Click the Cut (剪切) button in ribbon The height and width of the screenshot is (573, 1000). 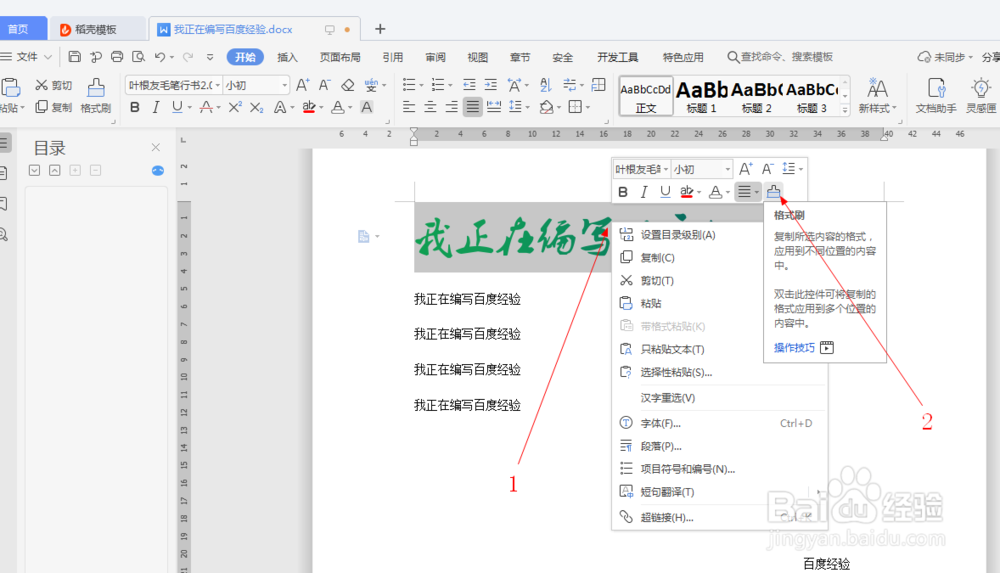point(54,86)
